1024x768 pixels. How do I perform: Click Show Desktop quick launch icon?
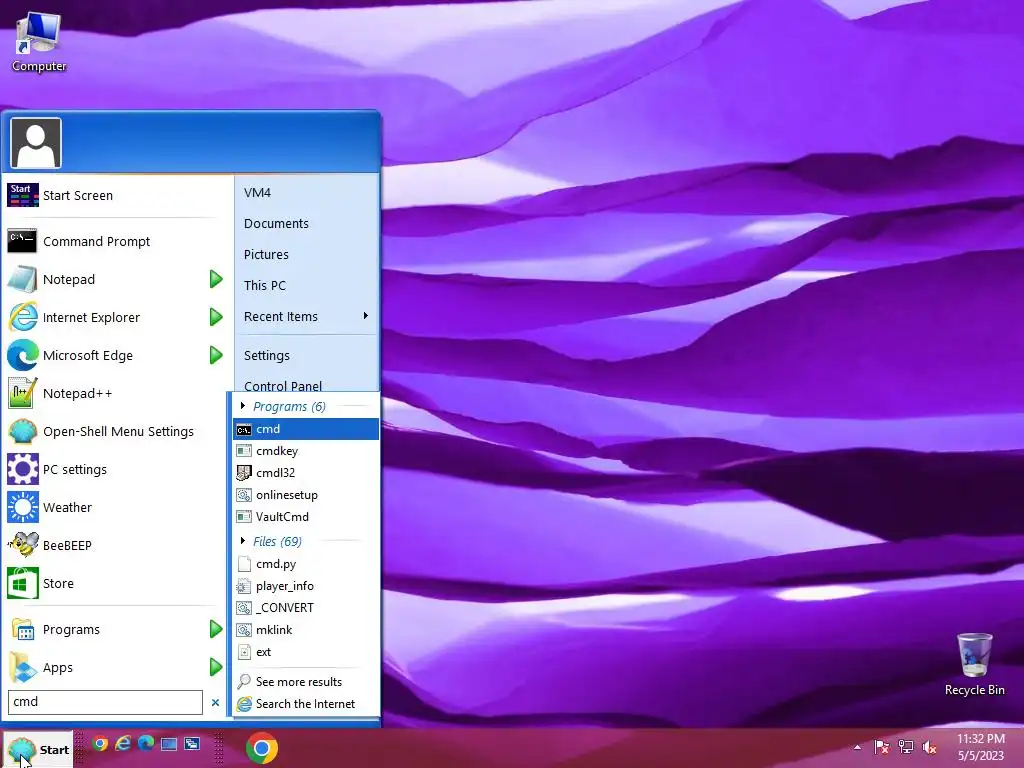pos(169,744)
